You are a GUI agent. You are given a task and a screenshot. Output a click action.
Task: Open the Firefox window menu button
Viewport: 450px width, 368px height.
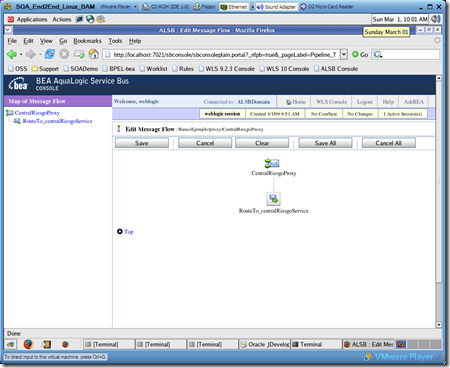[8, 30]
